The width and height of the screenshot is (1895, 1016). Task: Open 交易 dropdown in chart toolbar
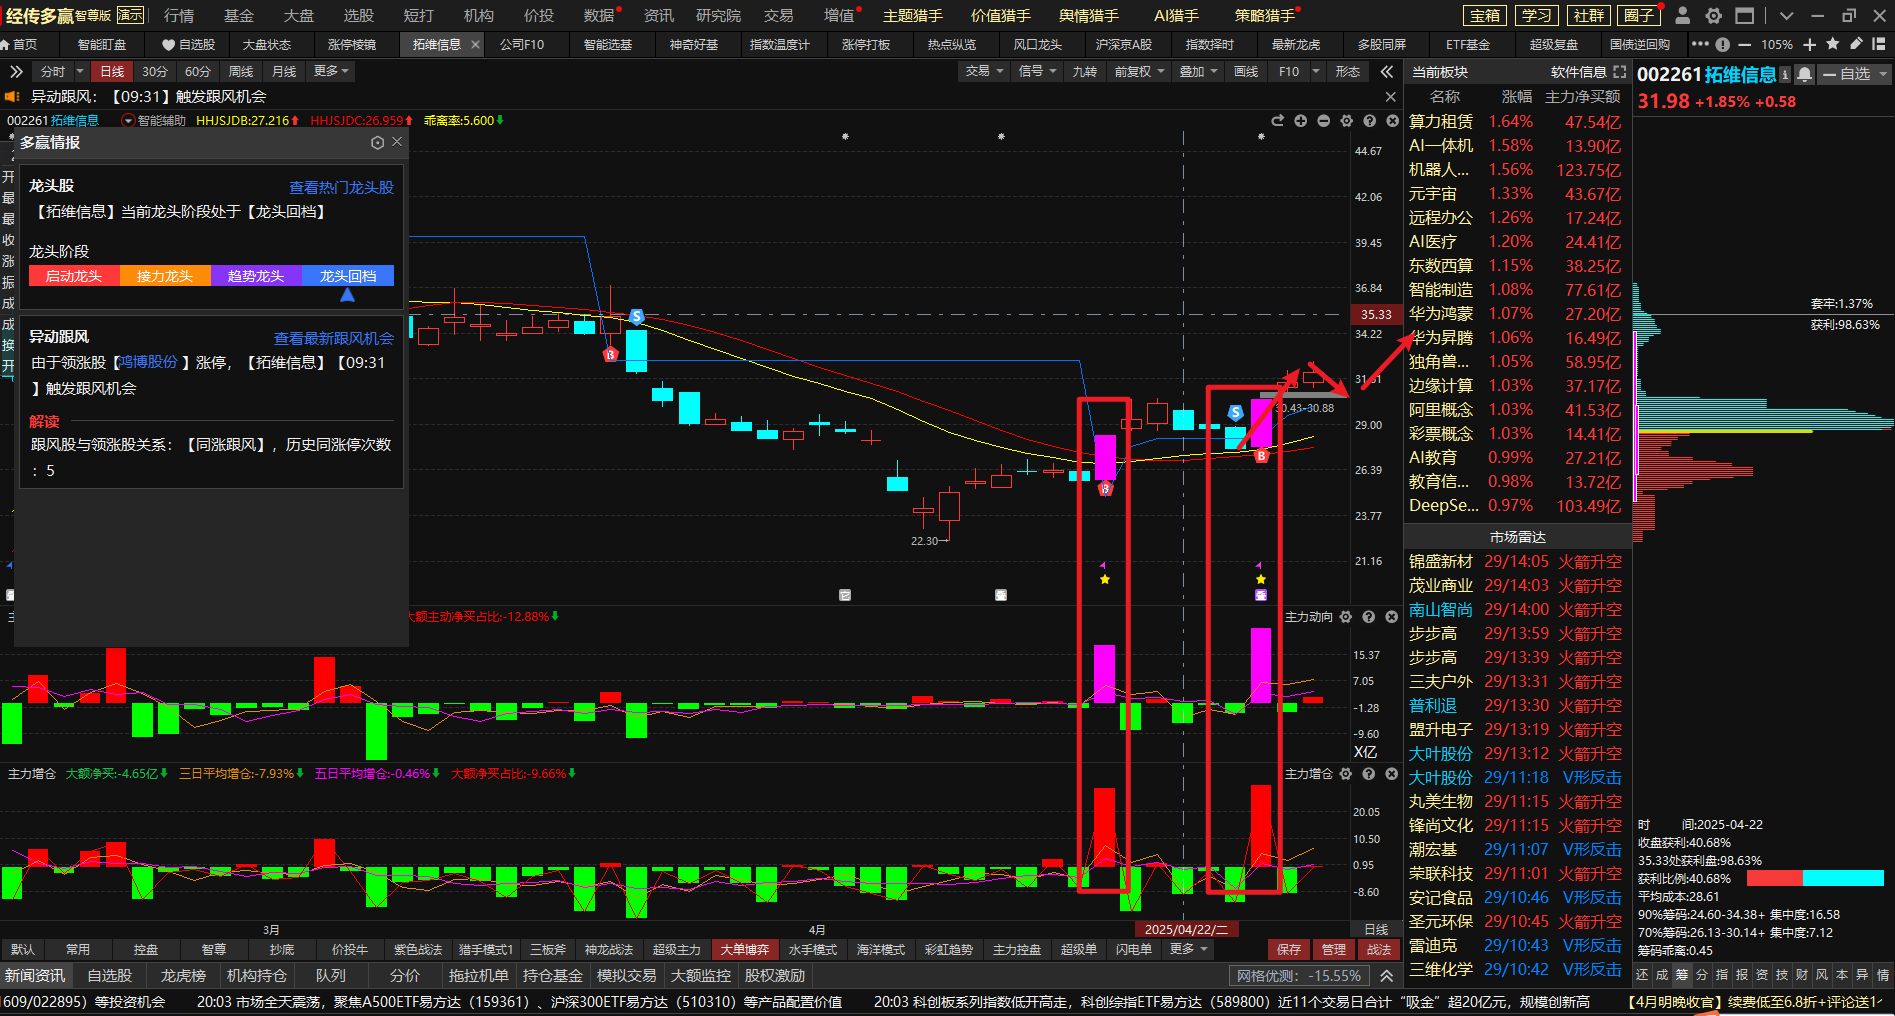(985, 71)
